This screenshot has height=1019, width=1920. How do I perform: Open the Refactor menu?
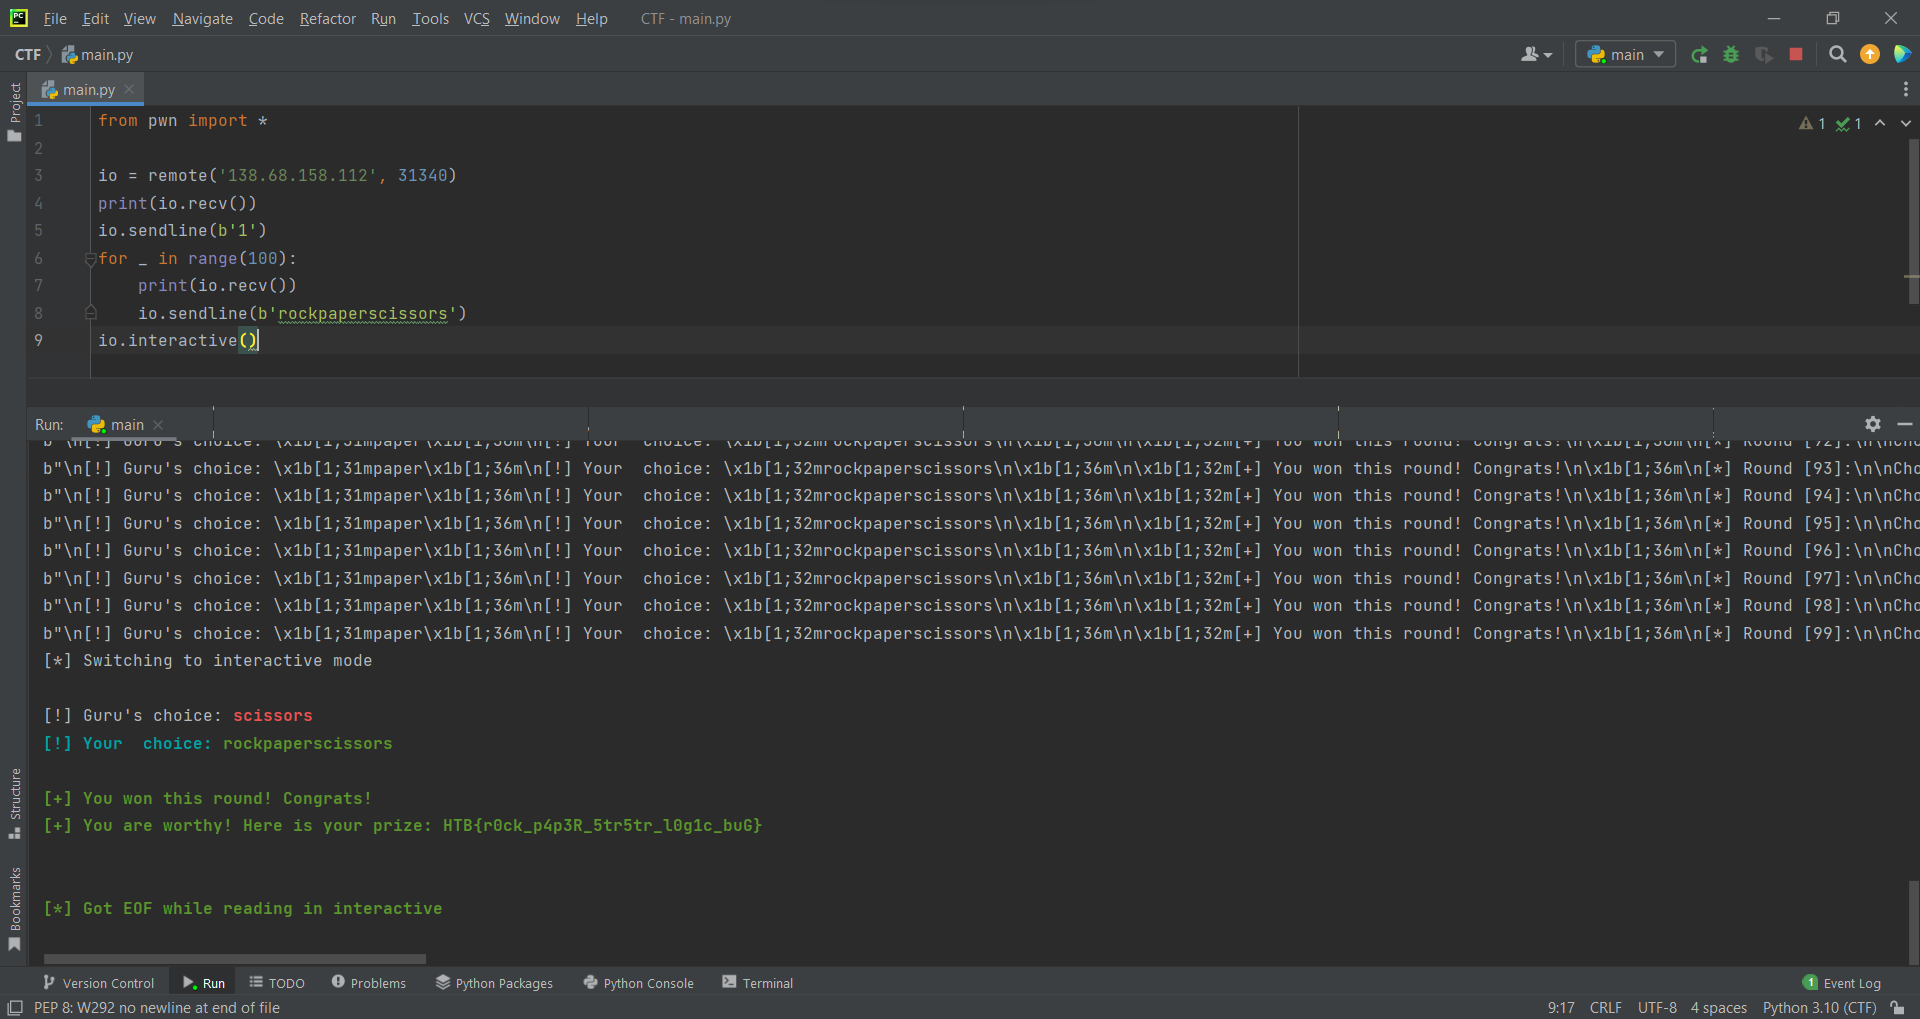327,18
